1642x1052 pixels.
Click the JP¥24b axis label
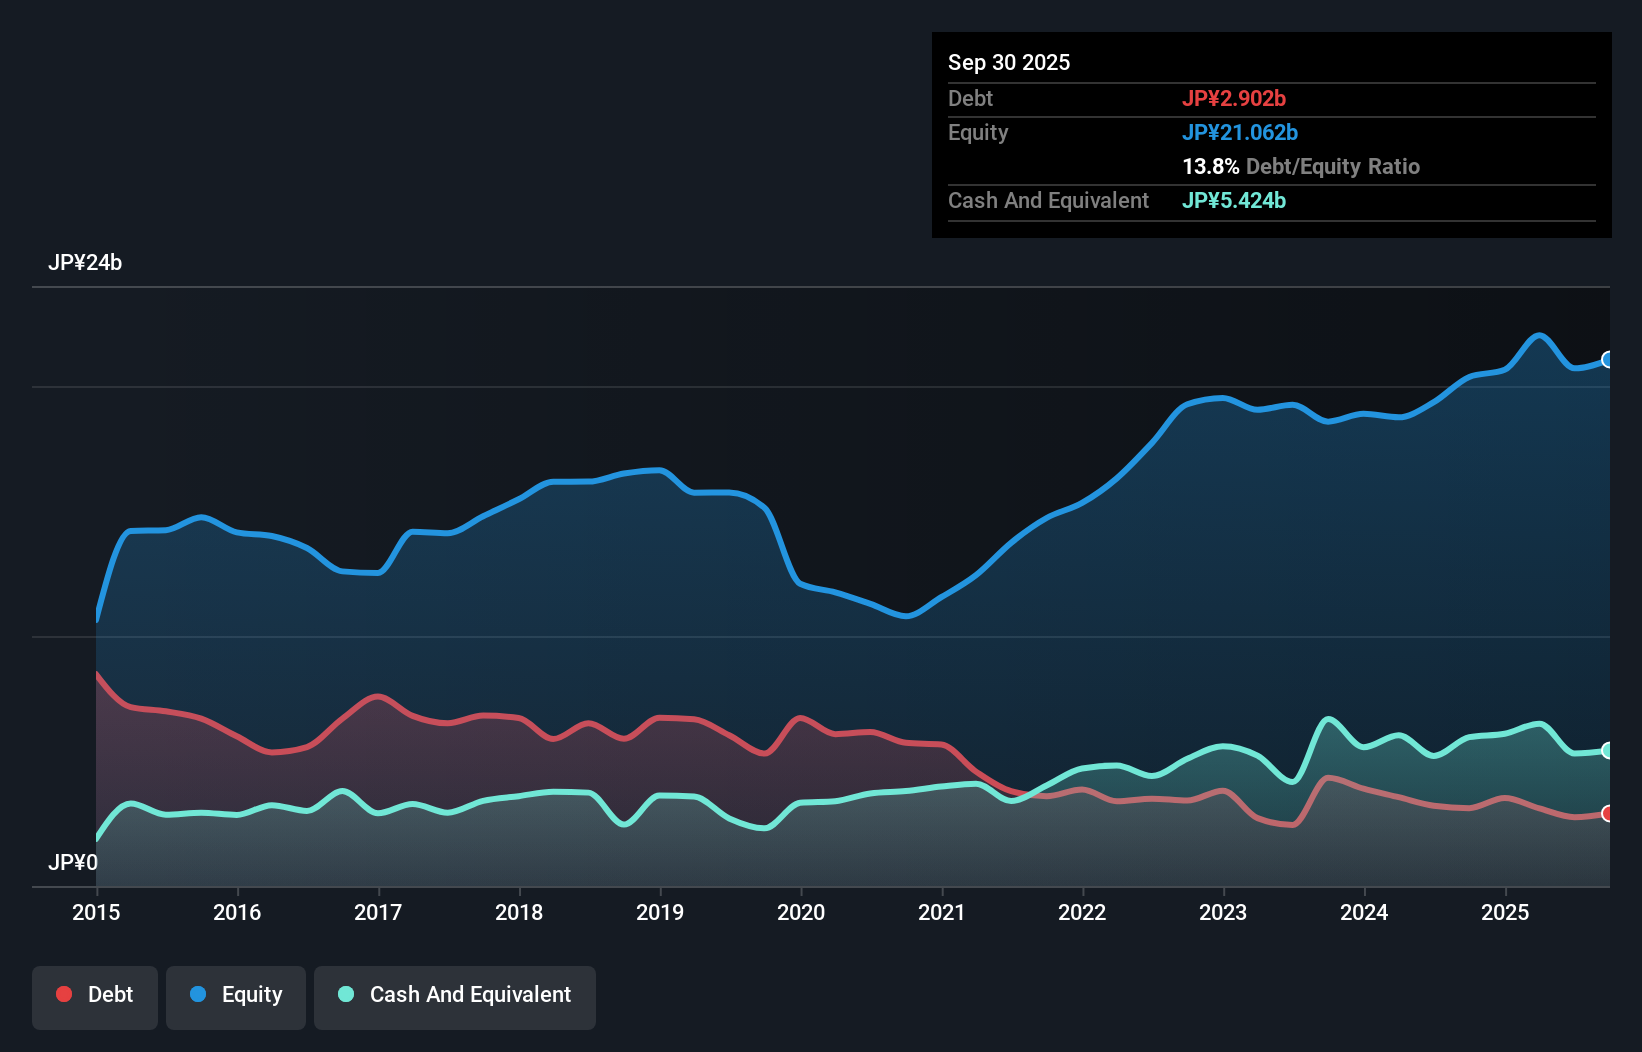click(x=85, y=263)
